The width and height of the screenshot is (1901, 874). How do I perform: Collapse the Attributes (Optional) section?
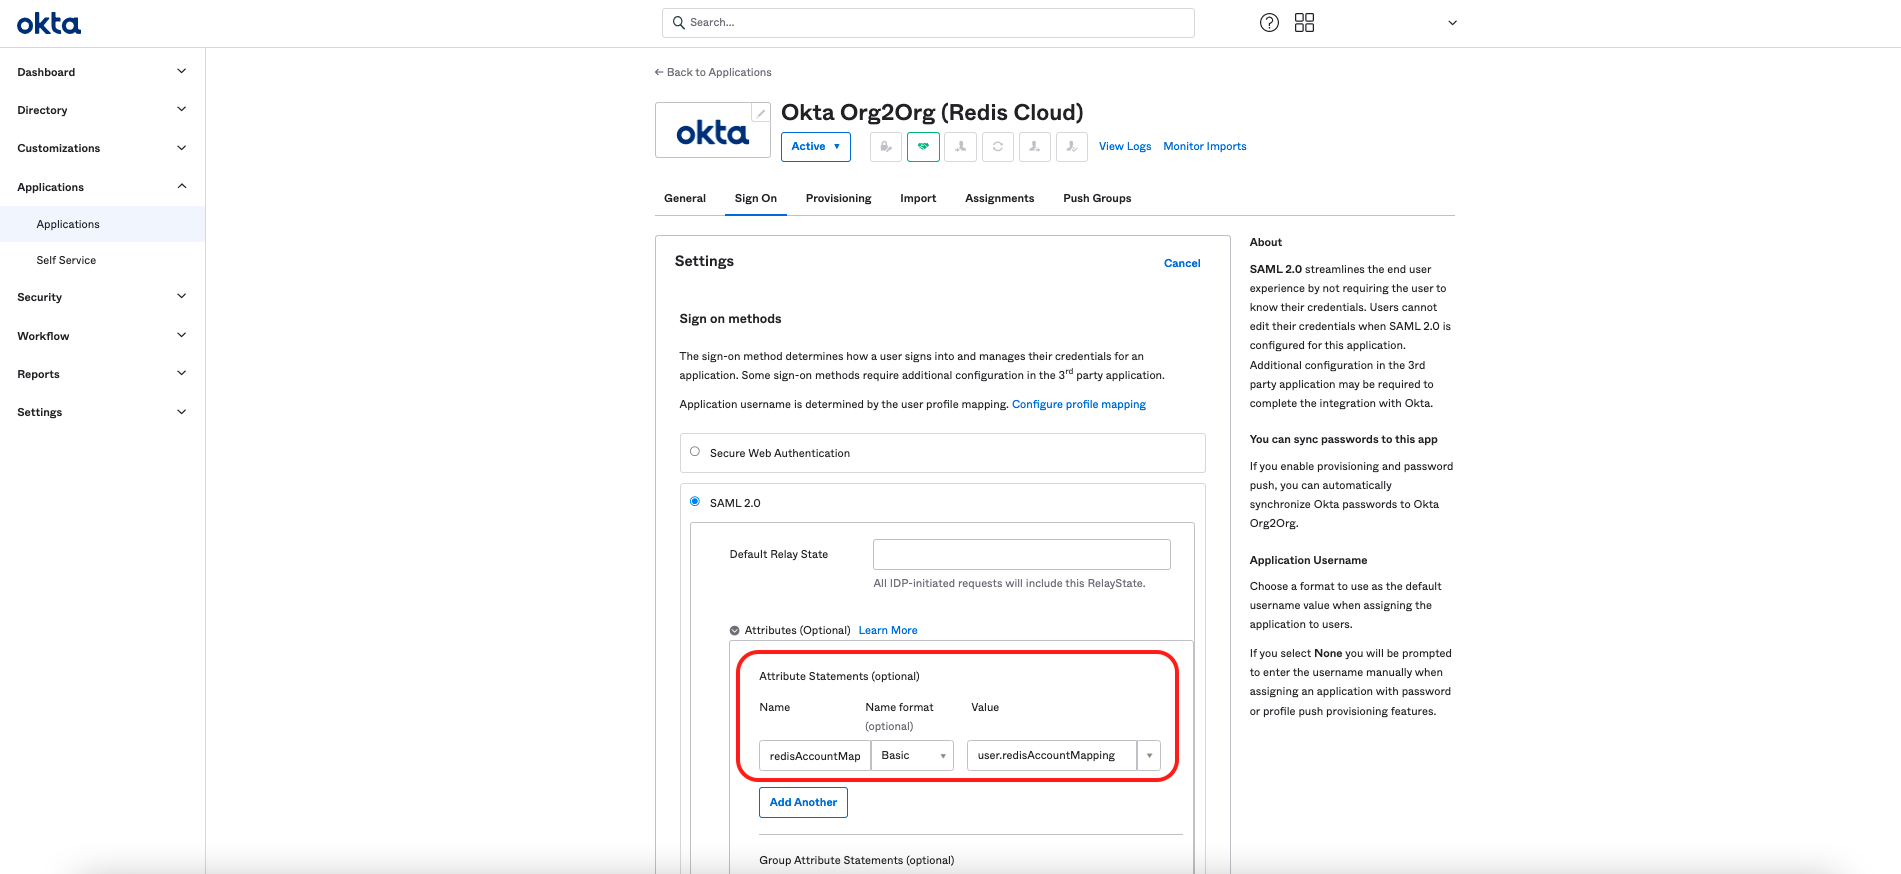click(735, 631)
